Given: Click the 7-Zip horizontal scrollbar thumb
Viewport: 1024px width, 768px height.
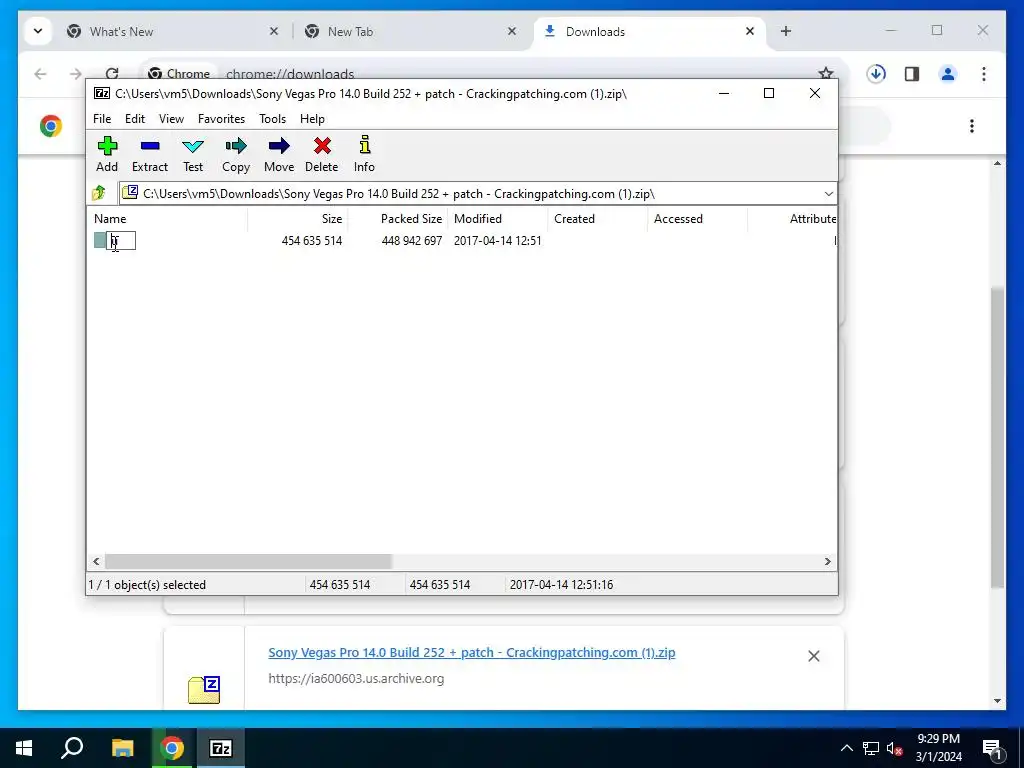Looking at the screenshot, I should [x=248, y=562].
